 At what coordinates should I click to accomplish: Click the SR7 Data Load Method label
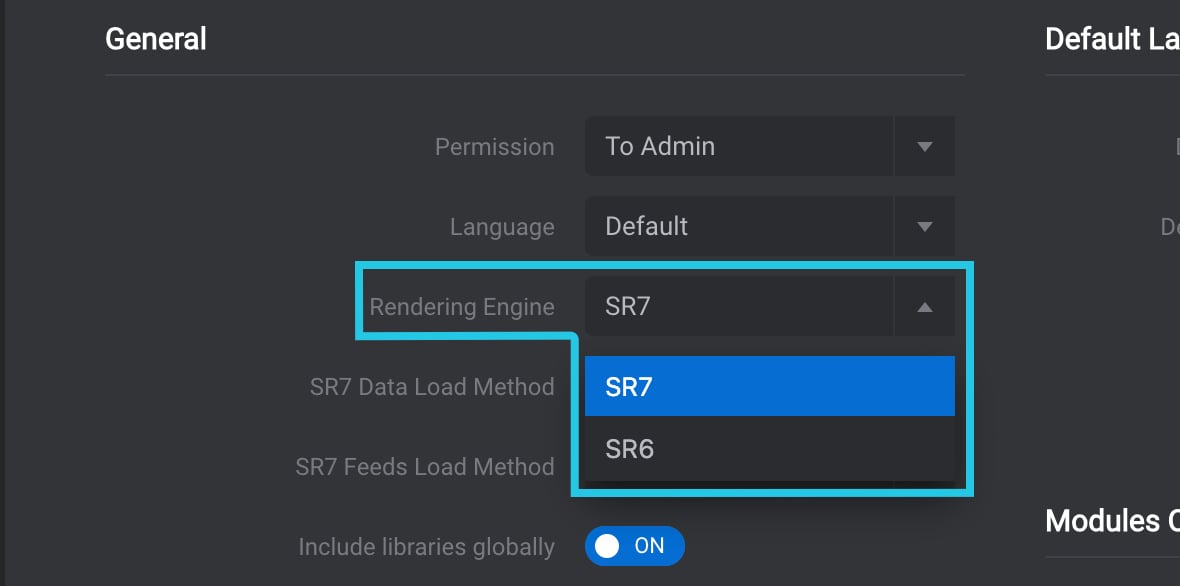tap(432, 387)
